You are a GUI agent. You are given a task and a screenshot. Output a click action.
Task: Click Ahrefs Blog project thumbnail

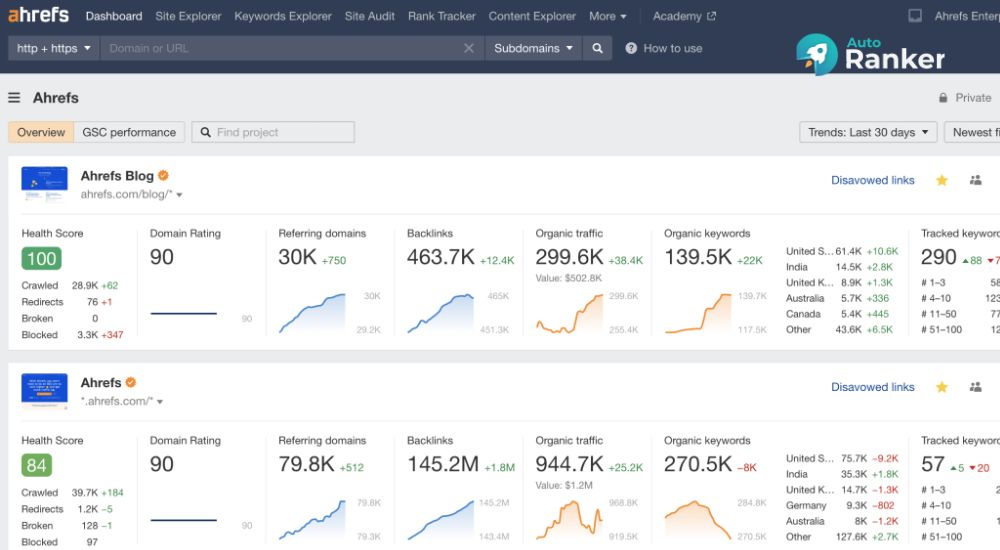point(44,184)
